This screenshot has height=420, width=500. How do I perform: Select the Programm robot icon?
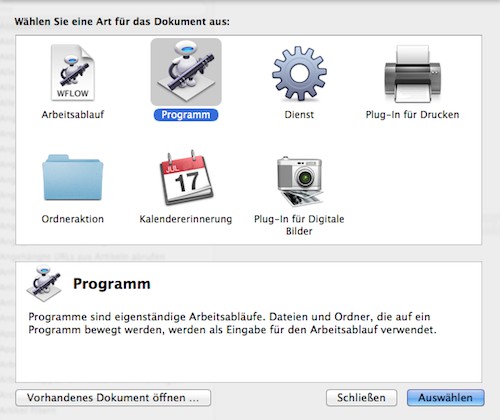coord(186,72)
